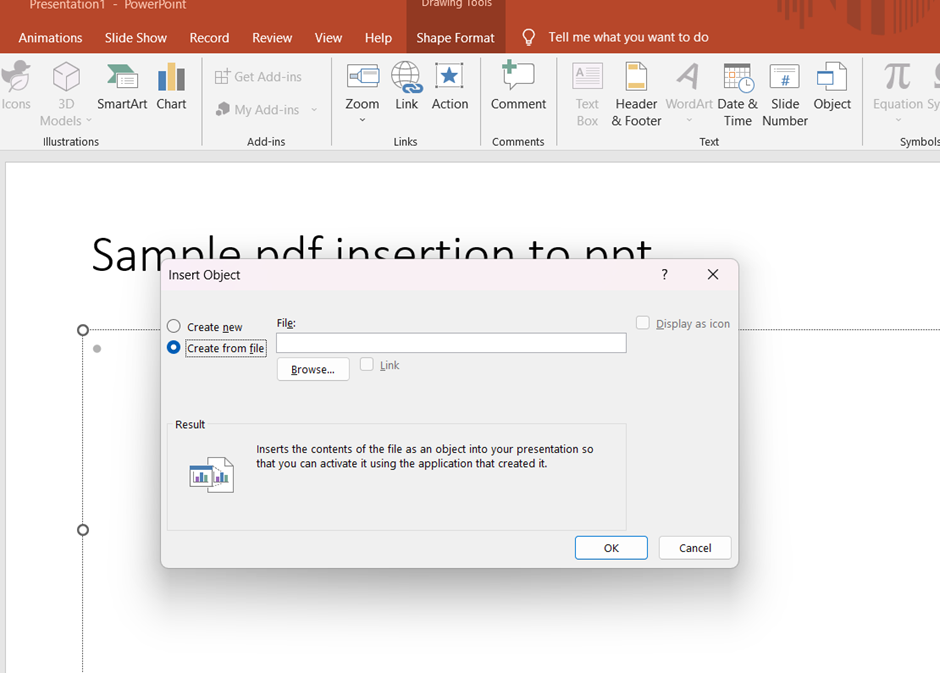The height and width of the screenshot is (673, 940).
Task: Click the dialog help question mark
Action: 664,274
